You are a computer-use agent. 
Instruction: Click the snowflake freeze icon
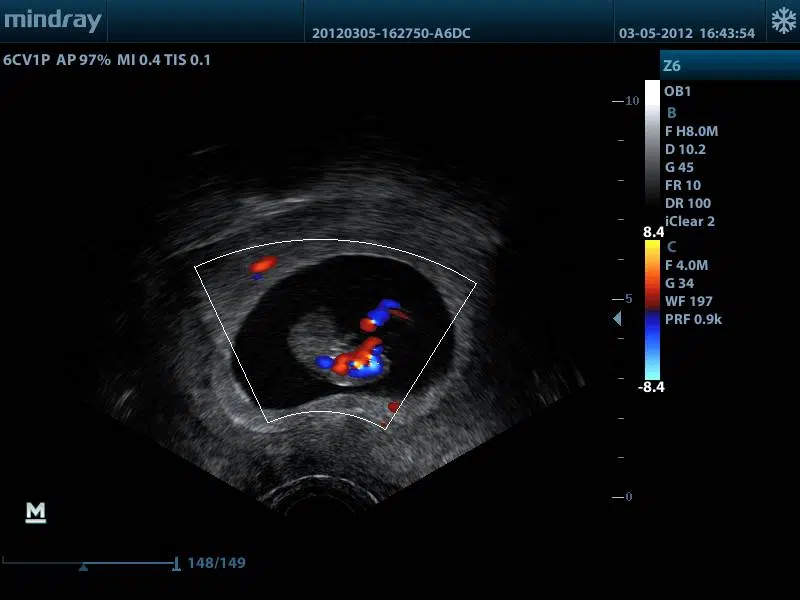click(x=781, y=21)
